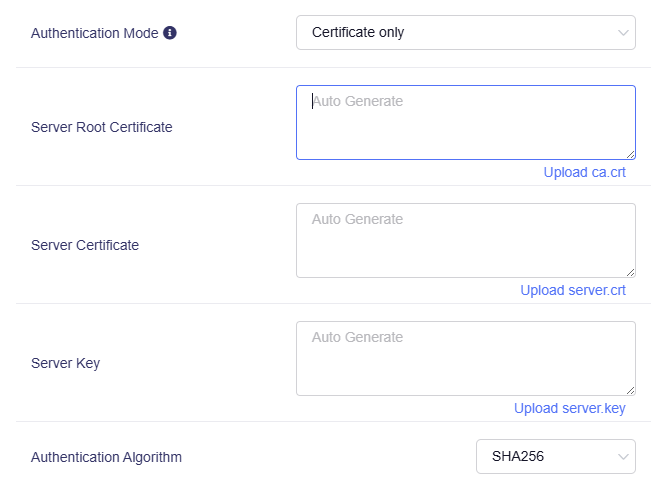Click inside the Server Certificate text area
The height and width of the screenshot is (488, 671).
pyautogui.click(x=465, y=240)
